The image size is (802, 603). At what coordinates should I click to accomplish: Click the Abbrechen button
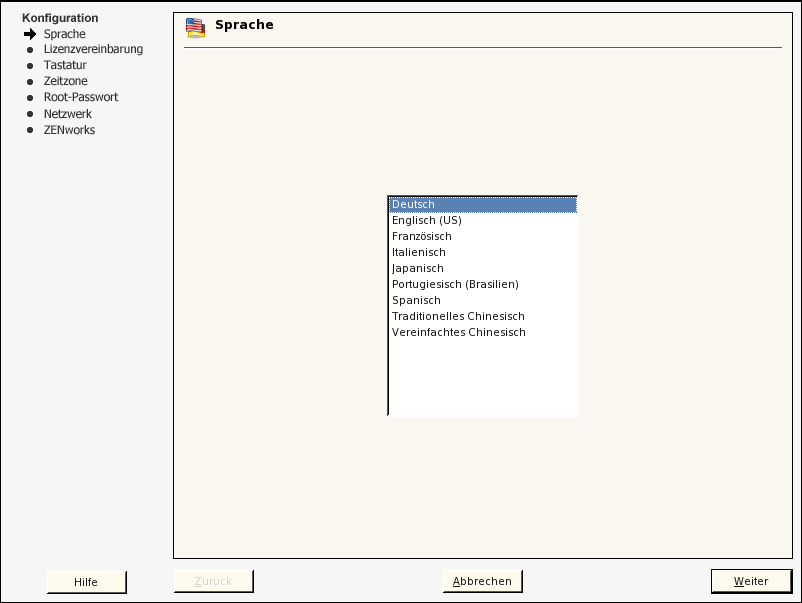pos(482,582)
